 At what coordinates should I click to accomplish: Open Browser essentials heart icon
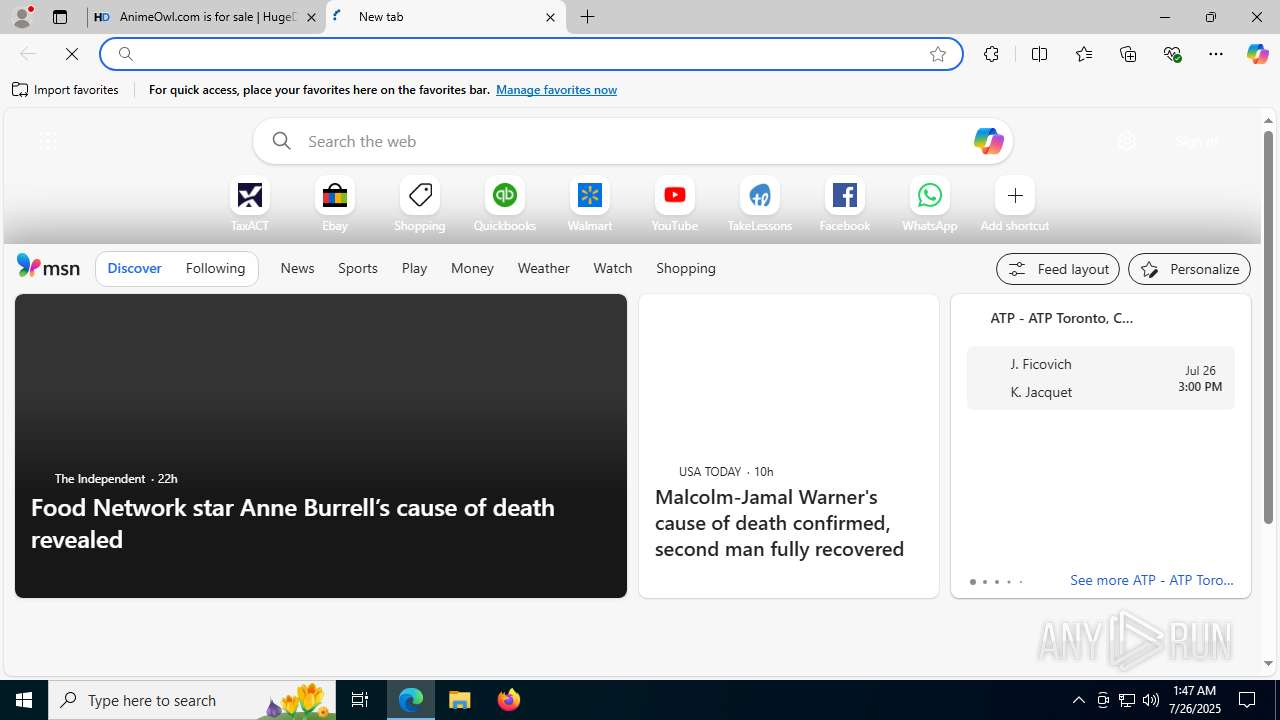coord(1172,54)
